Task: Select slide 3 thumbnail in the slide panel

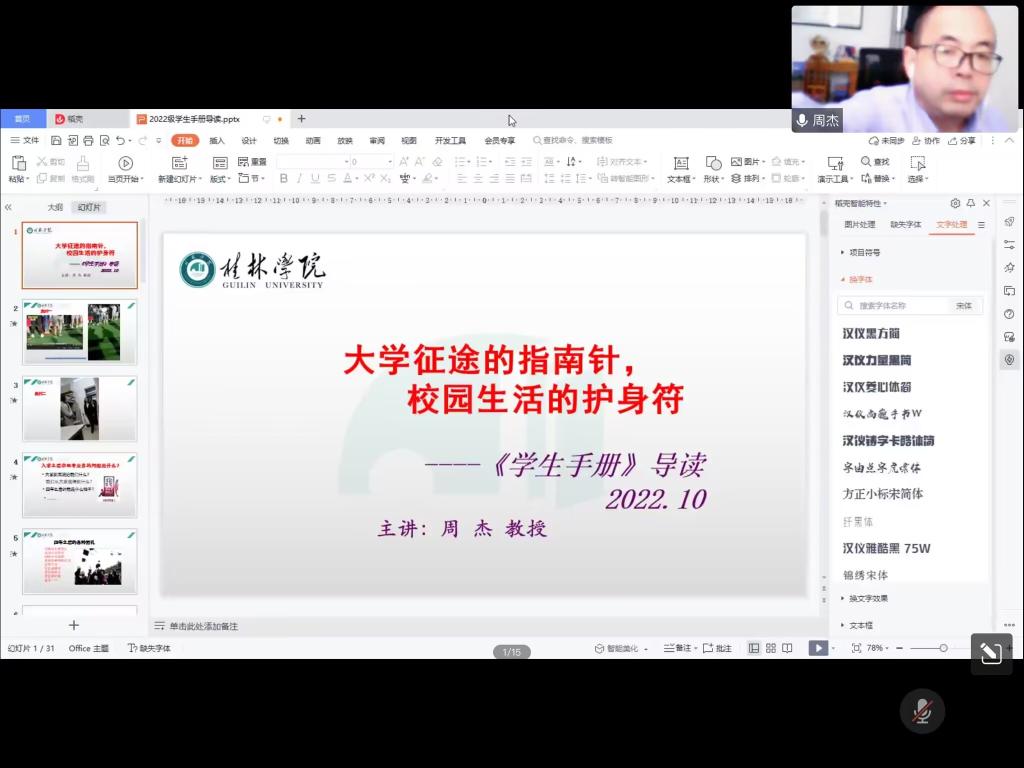Action: (80, 408)
